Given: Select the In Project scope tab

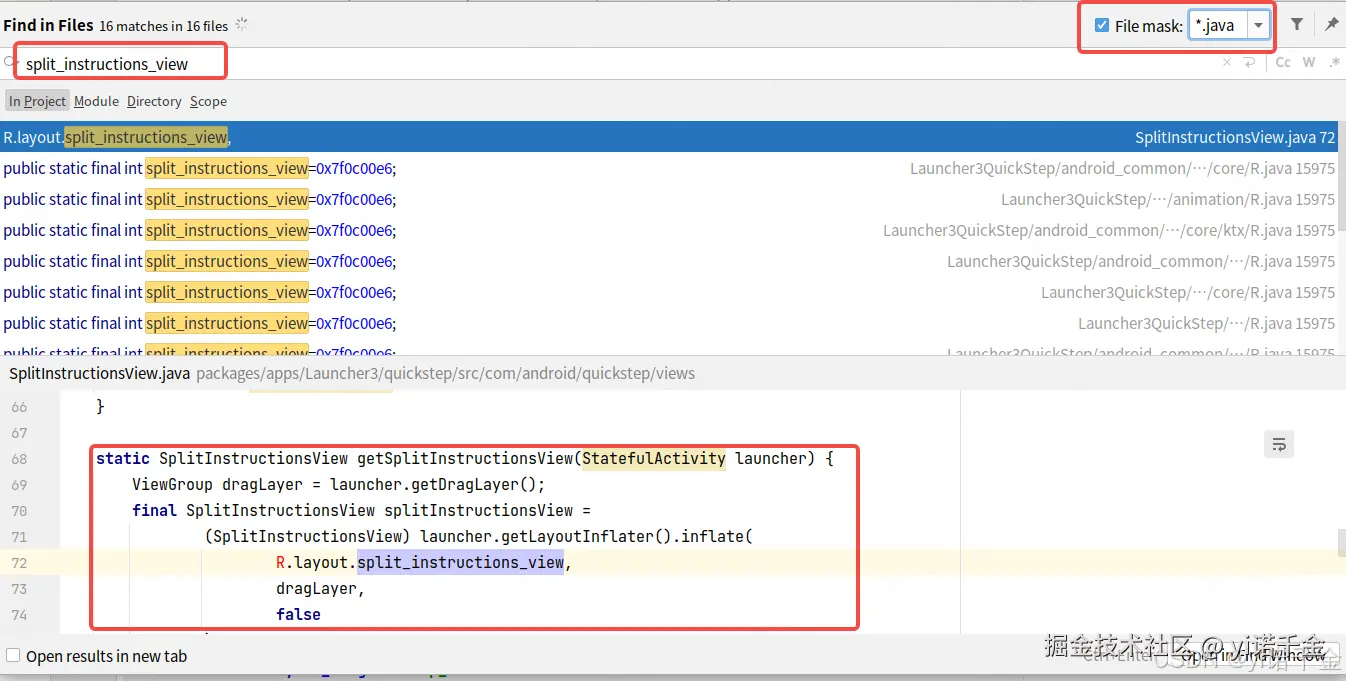Looking at the screenshot, I should (x=38, y=101).
